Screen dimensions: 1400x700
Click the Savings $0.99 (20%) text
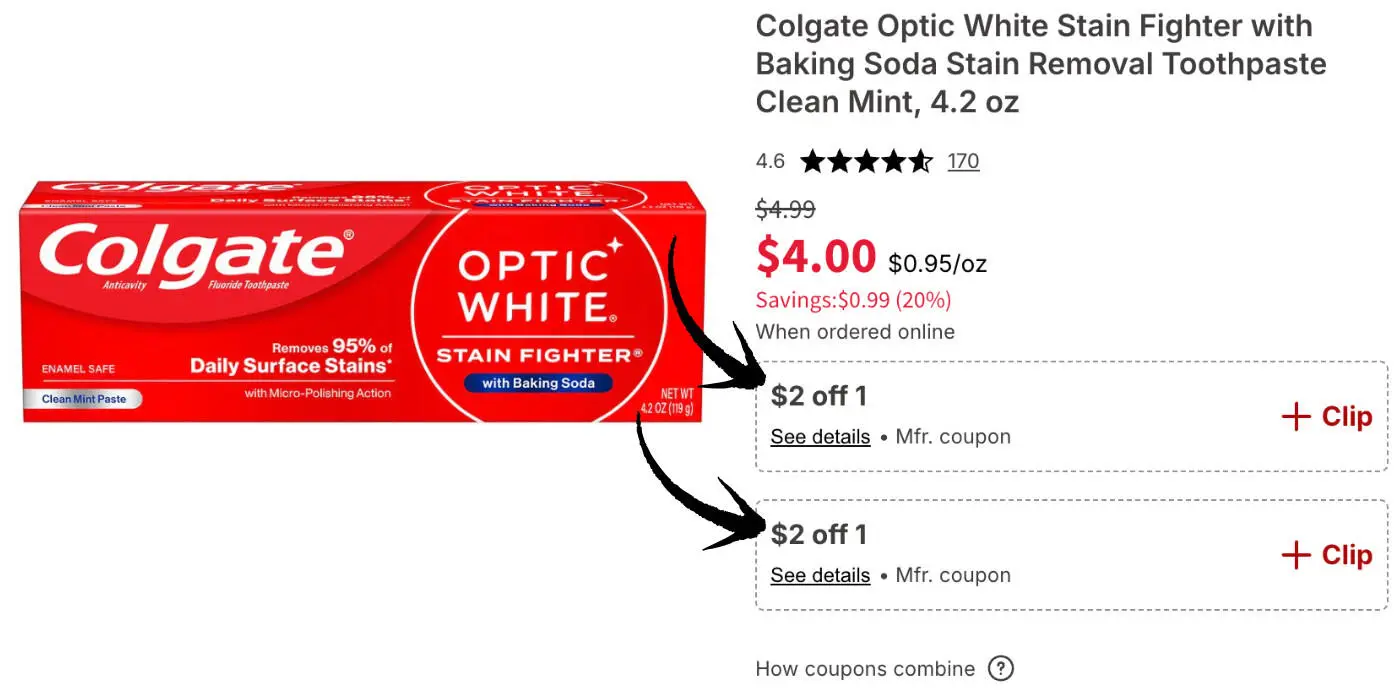coord(853,300)
